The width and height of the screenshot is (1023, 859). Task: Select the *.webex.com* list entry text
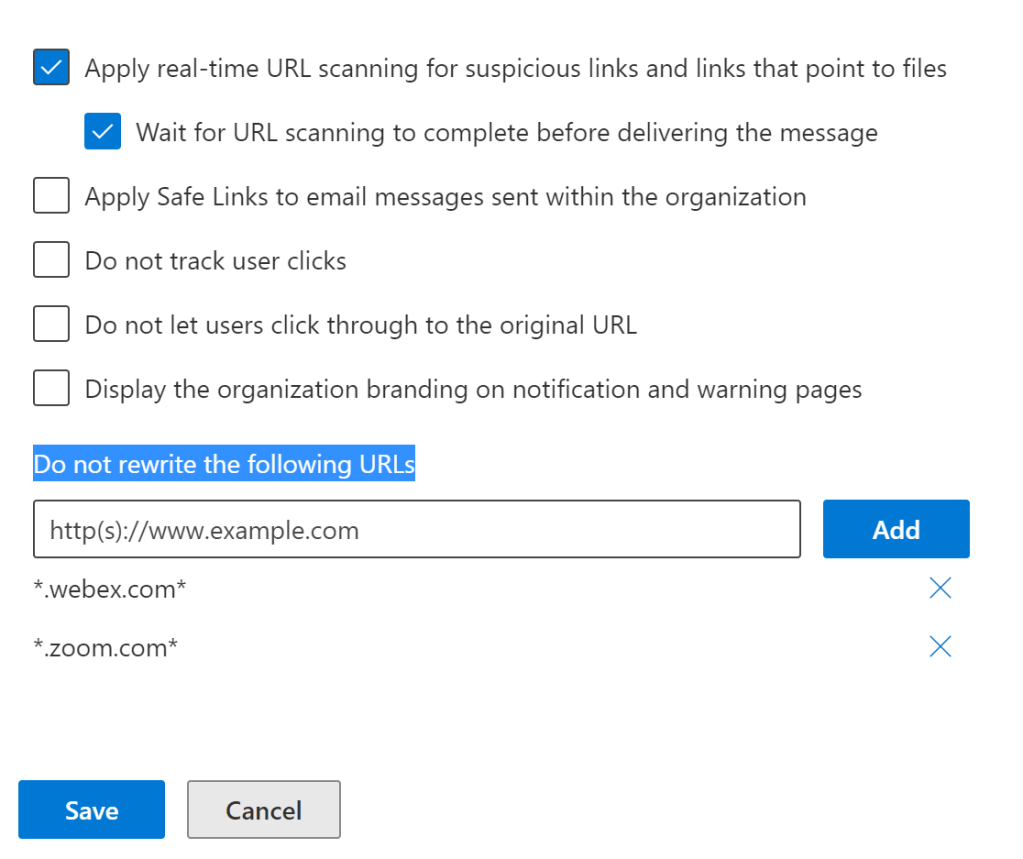tap(109, 590)
